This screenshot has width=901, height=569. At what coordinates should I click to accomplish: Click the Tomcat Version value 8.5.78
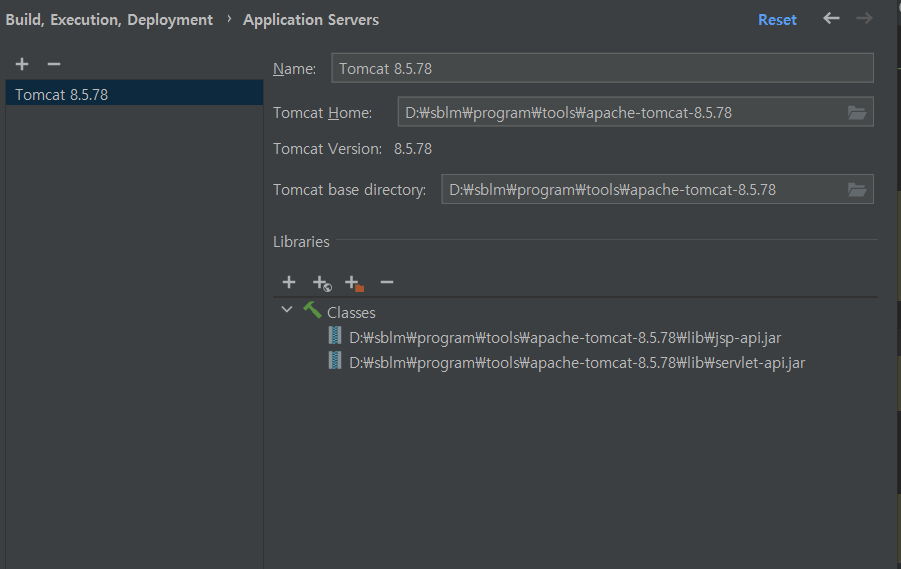[413, 149]
